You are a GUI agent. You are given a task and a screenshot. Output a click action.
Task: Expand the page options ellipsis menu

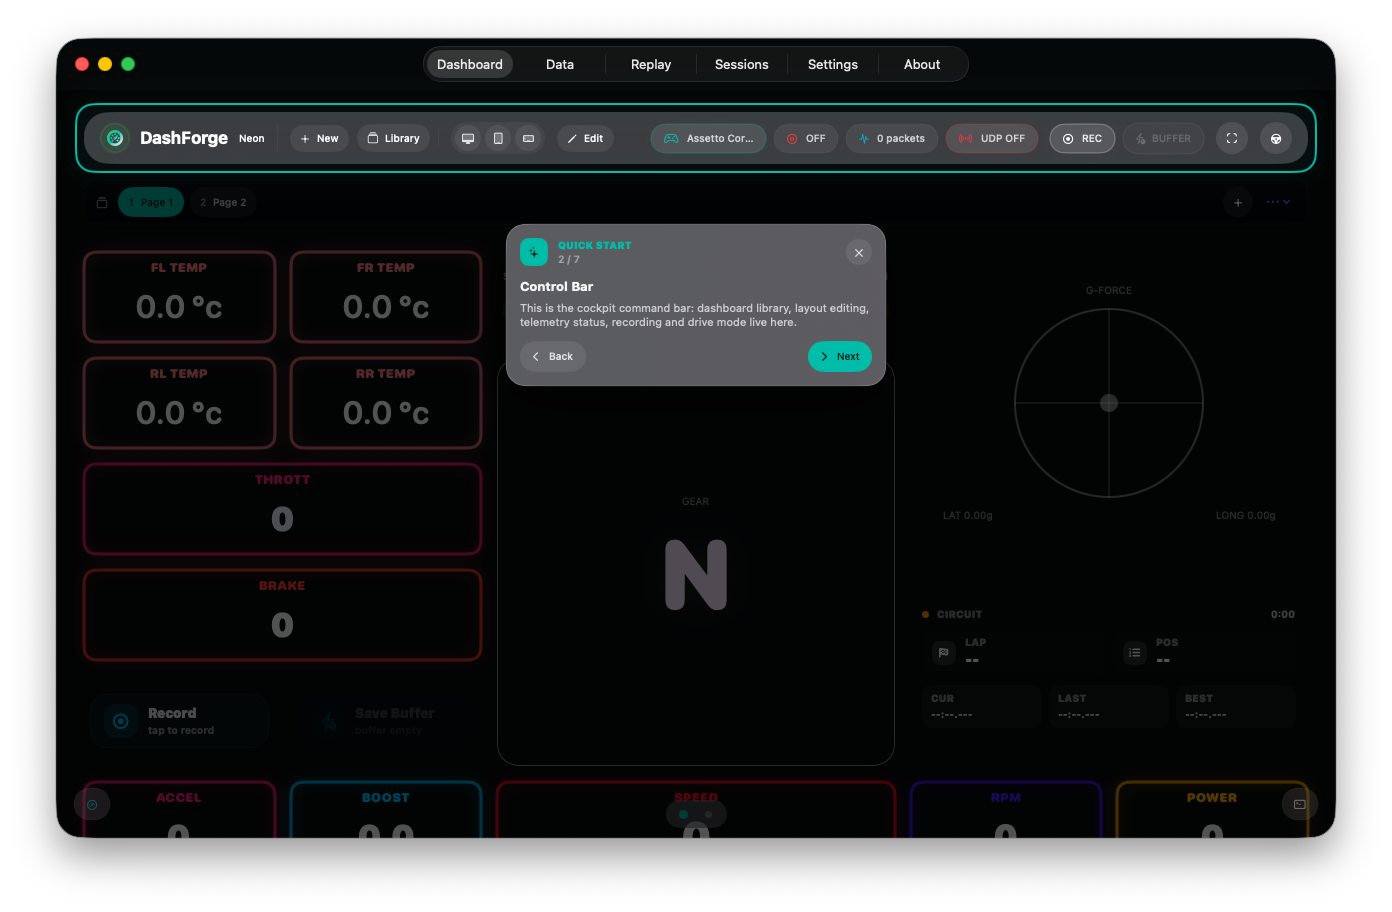[1279, 202]
